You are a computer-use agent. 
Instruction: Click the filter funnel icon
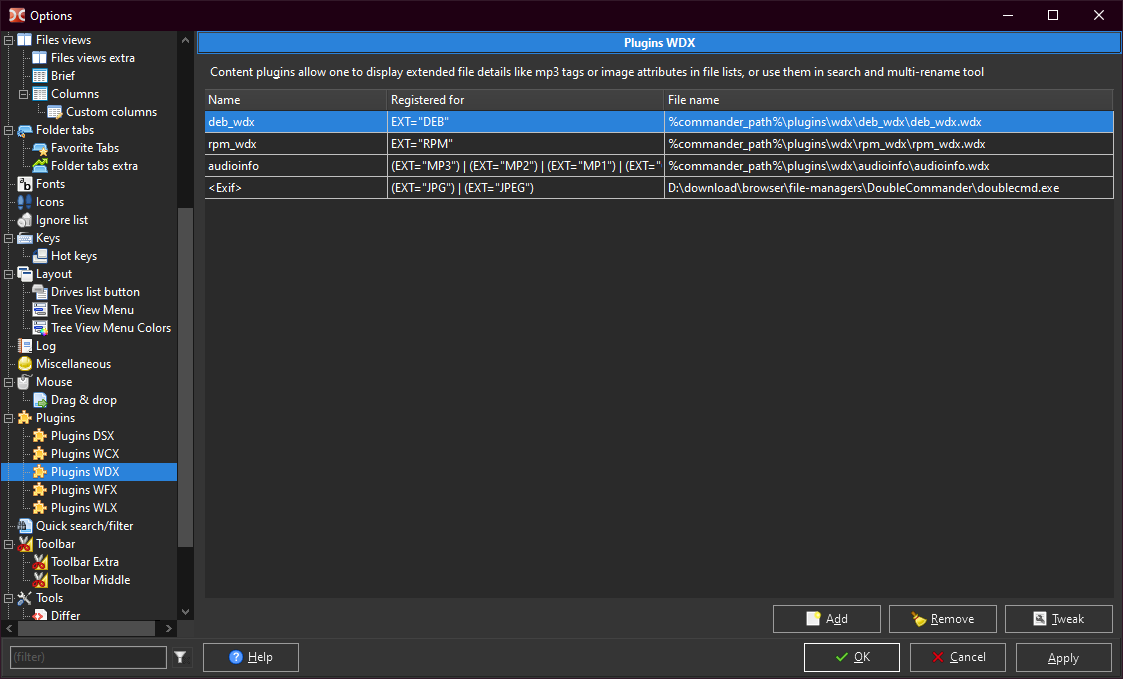180,657
